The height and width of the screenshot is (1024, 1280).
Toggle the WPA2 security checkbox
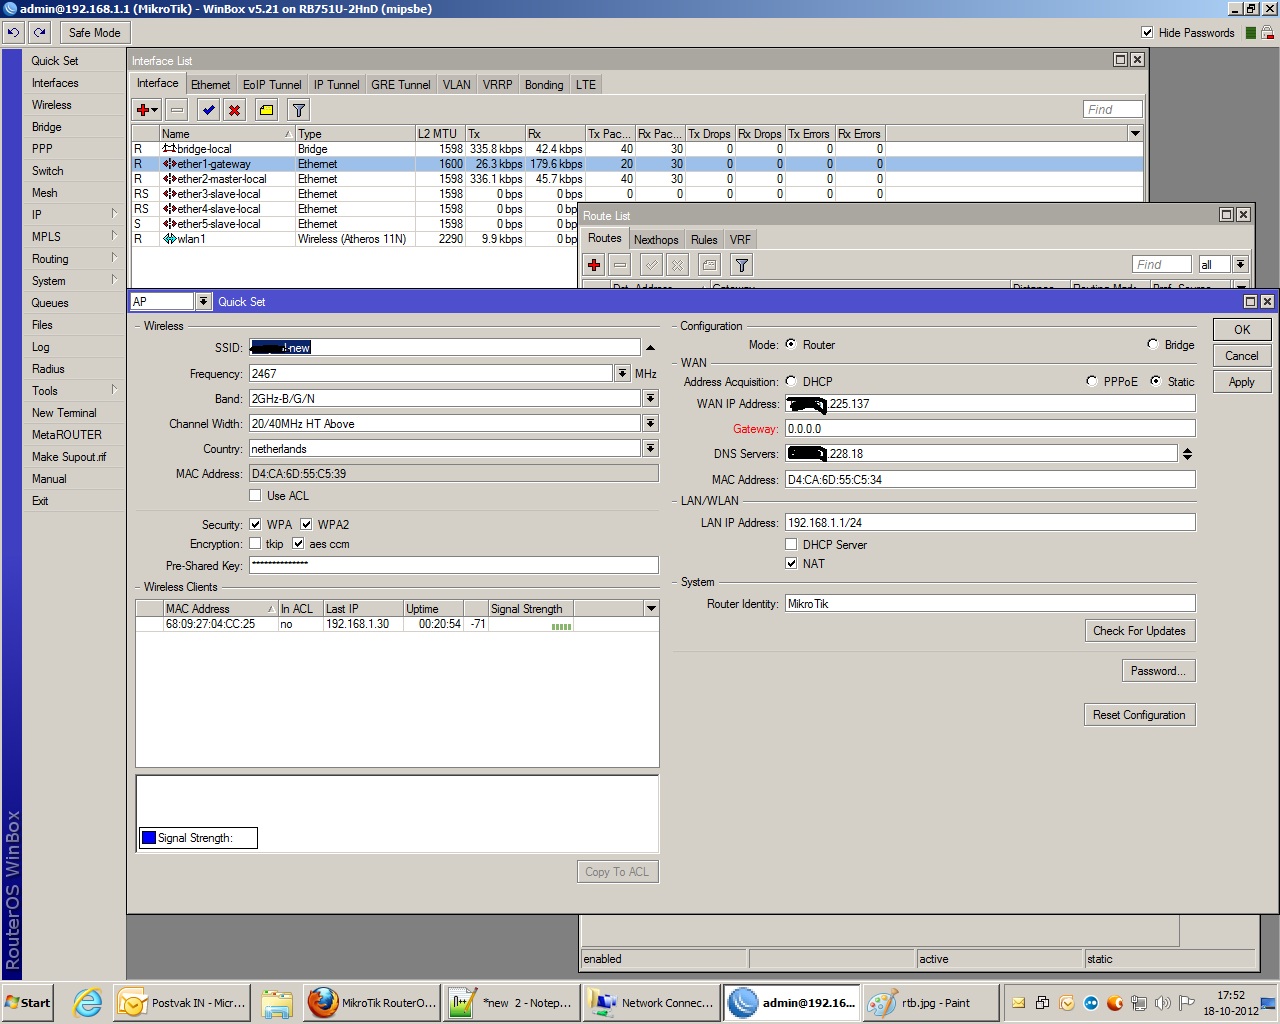(306, 524)
